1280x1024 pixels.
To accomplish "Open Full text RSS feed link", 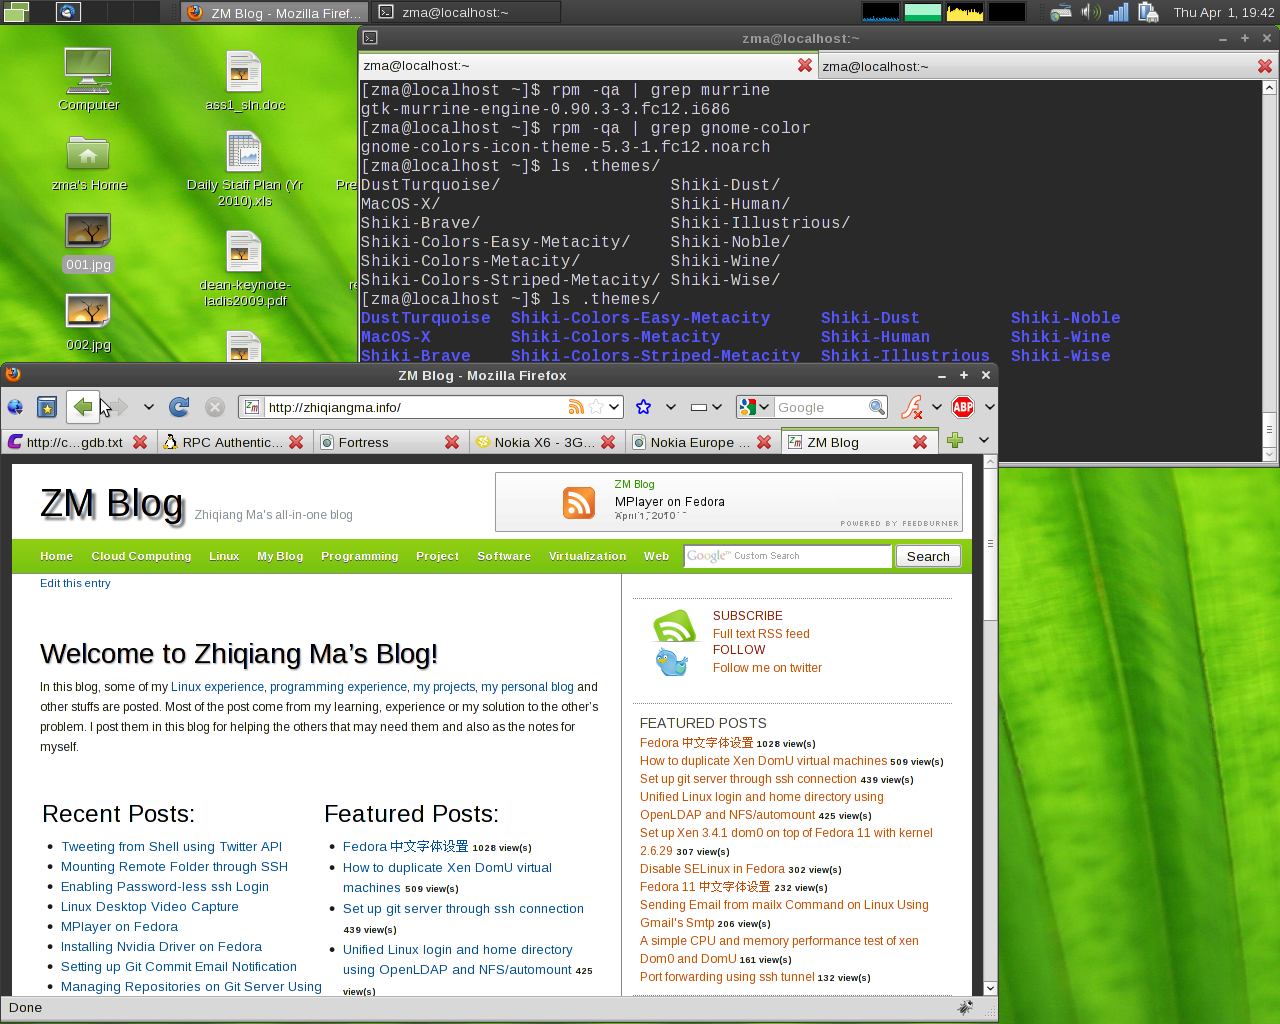I will [x=761, y=634].
